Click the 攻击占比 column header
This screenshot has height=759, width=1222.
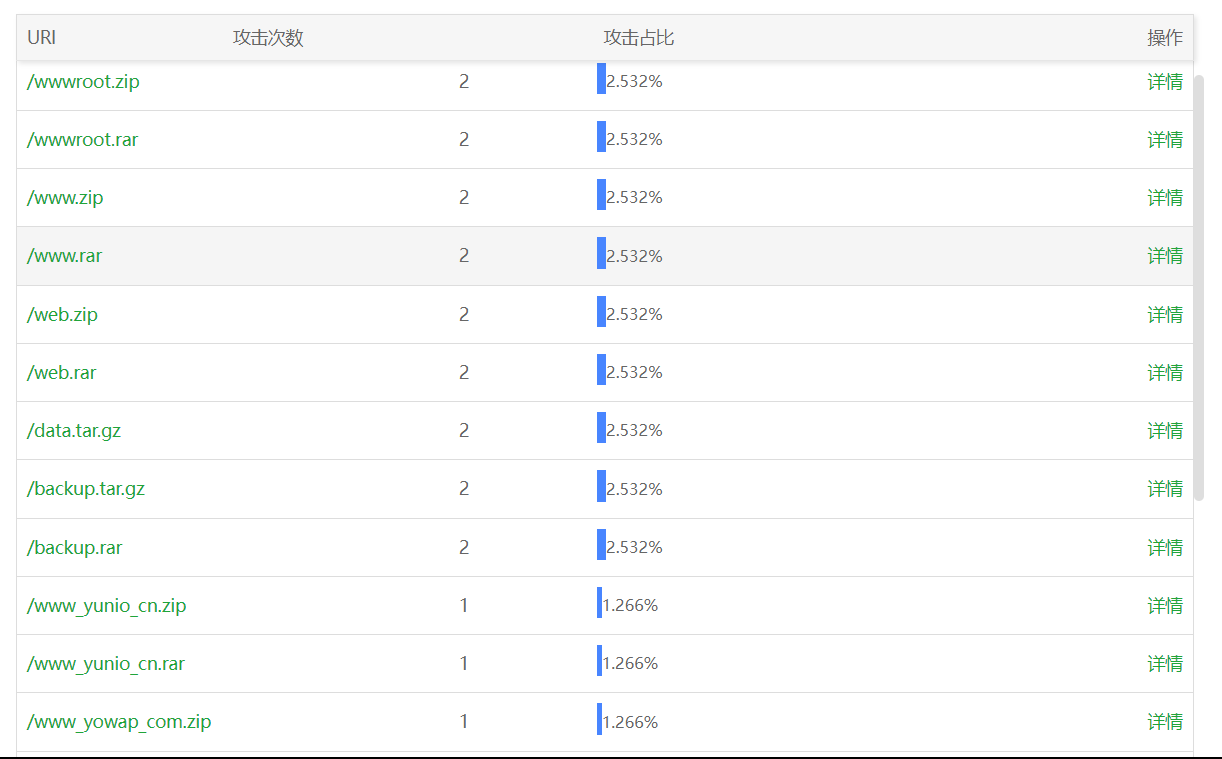pos(639,38)
